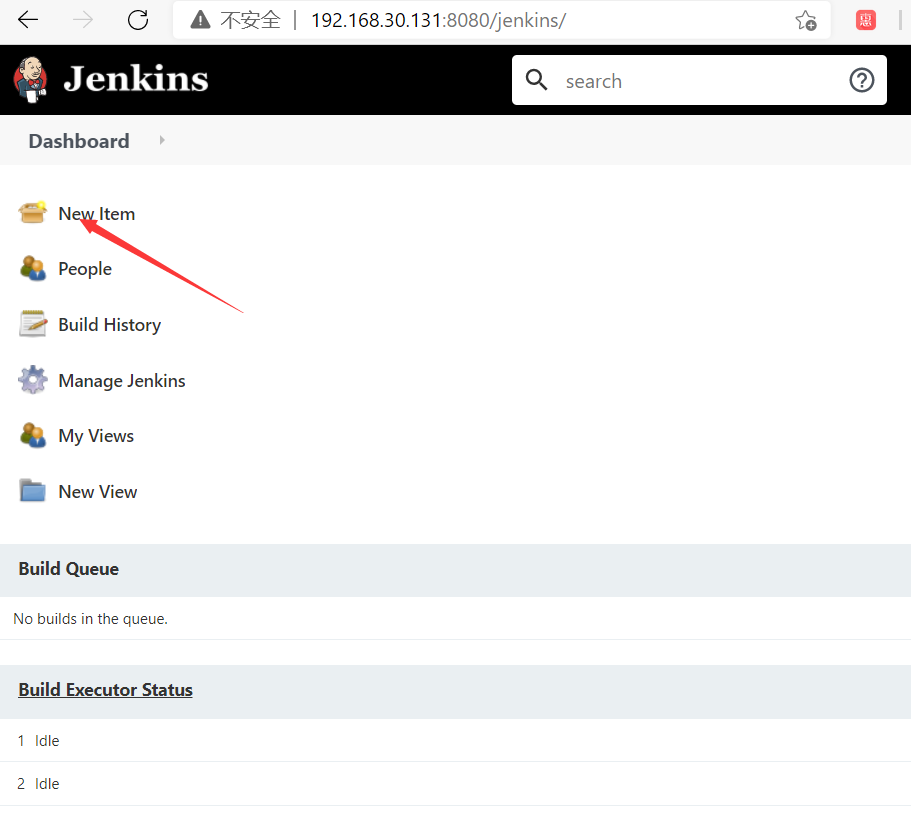
Task: Click the Manage Jenkins gear icon
Action: (x=33, y=380)
